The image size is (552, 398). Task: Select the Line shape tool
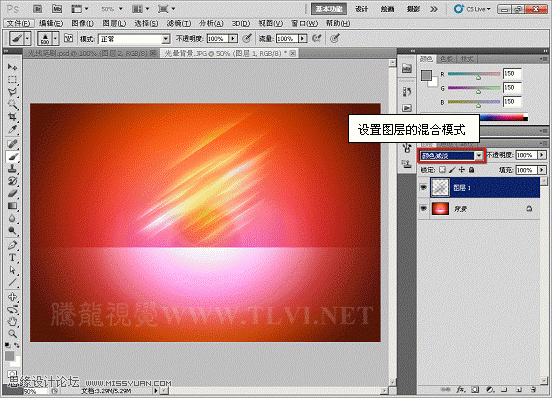click(12, 282)
